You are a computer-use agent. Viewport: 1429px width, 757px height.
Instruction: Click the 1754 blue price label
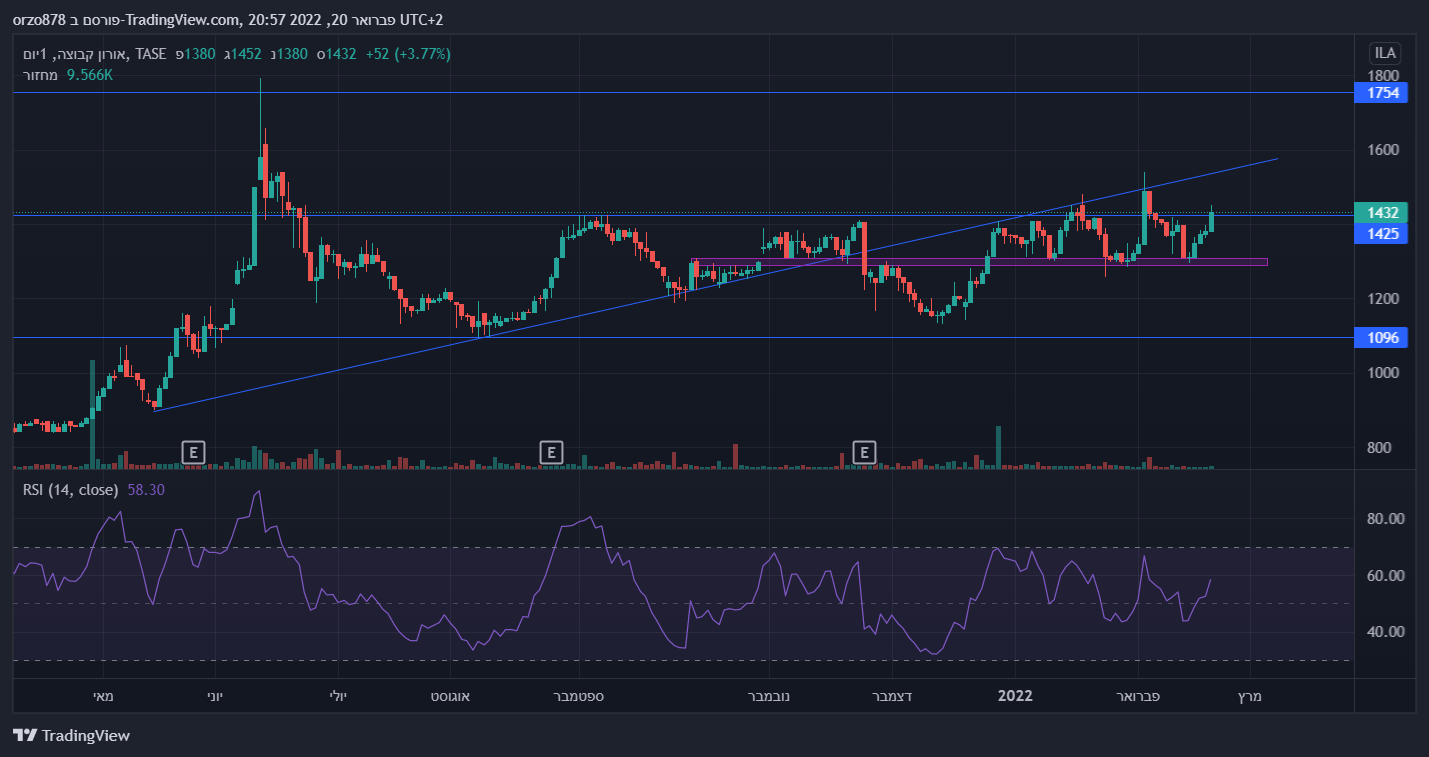pyautogui.click(x=1381, y=93)
